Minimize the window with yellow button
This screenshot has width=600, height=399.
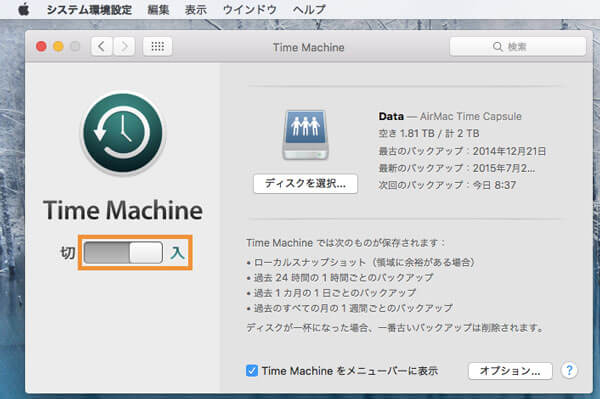(58, 47)
